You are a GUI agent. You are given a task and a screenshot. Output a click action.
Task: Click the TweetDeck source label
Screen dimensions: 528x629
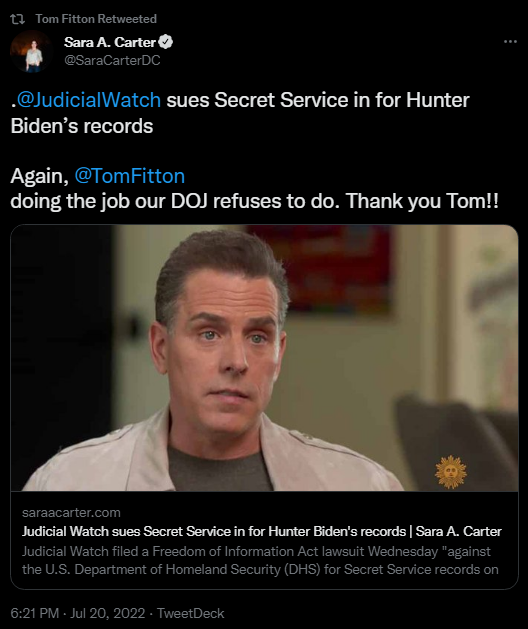pyautogui.click(x=190, y=613)
